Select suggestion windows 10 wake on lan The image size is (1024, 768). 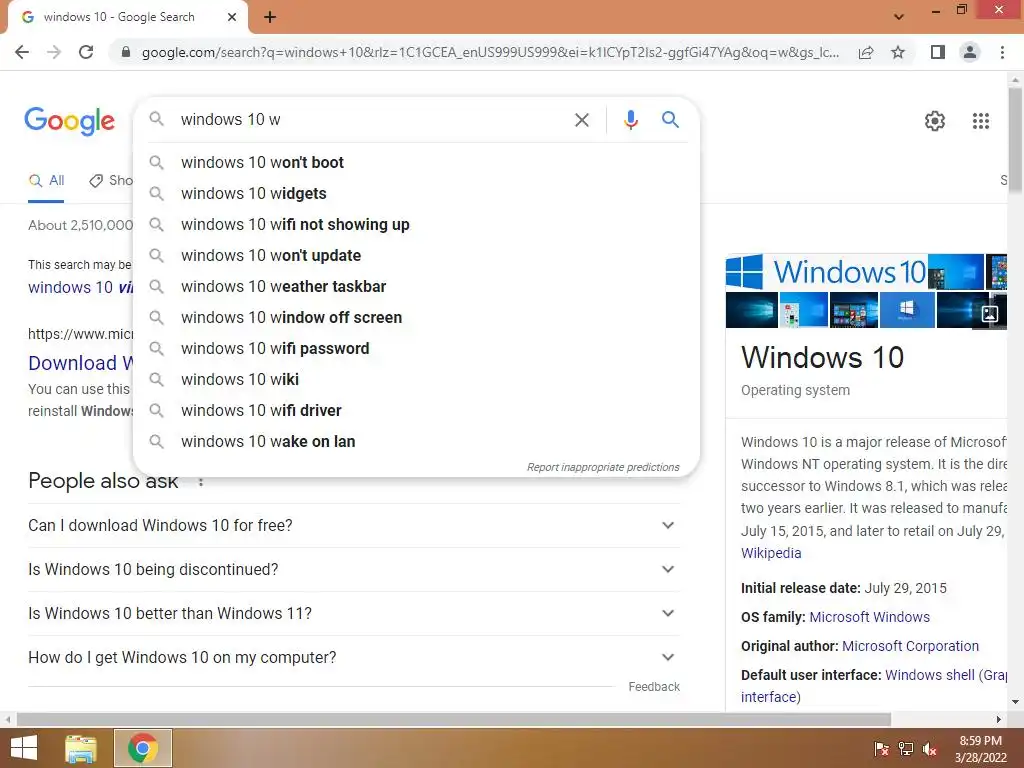coord(416,442)
